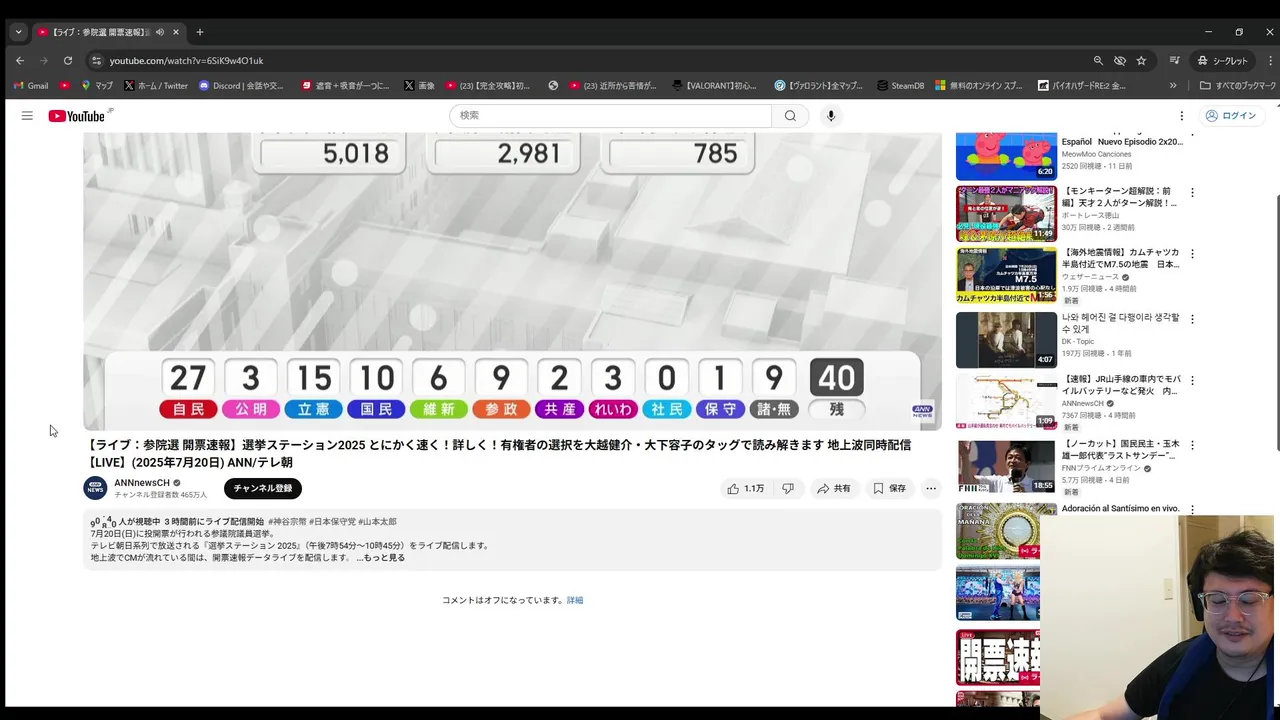Image resolution: width=1280 pixels, height=720 pixels.
Task: Open the Discord bookmark
Action: [x=241, y=86]
